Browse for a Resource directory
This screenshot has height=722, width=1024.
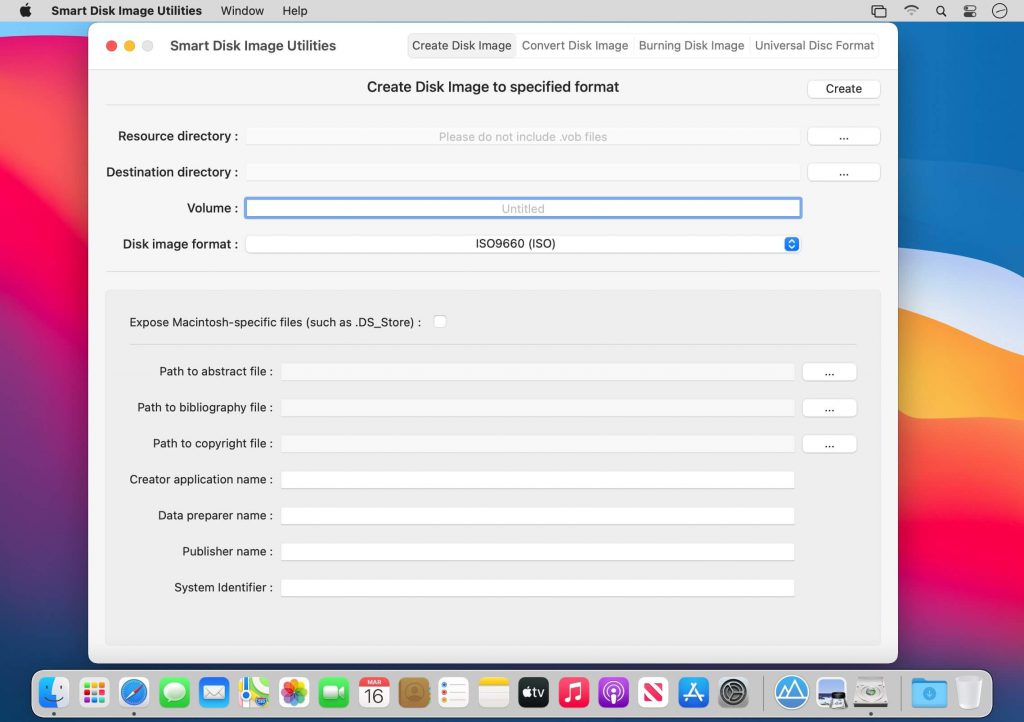coord(843,136)
